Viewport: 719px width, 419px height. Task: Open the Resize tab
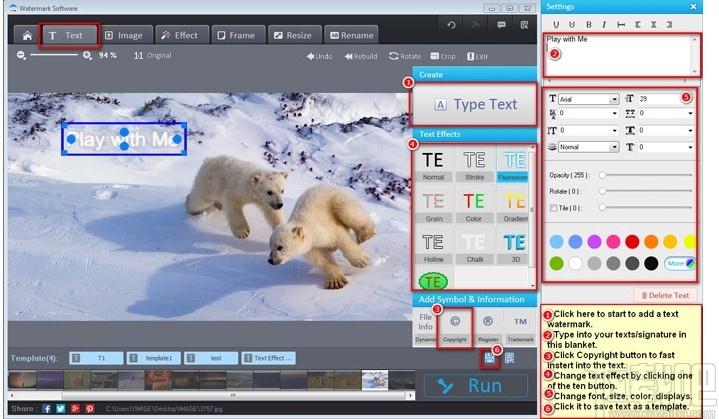point(293,35)
